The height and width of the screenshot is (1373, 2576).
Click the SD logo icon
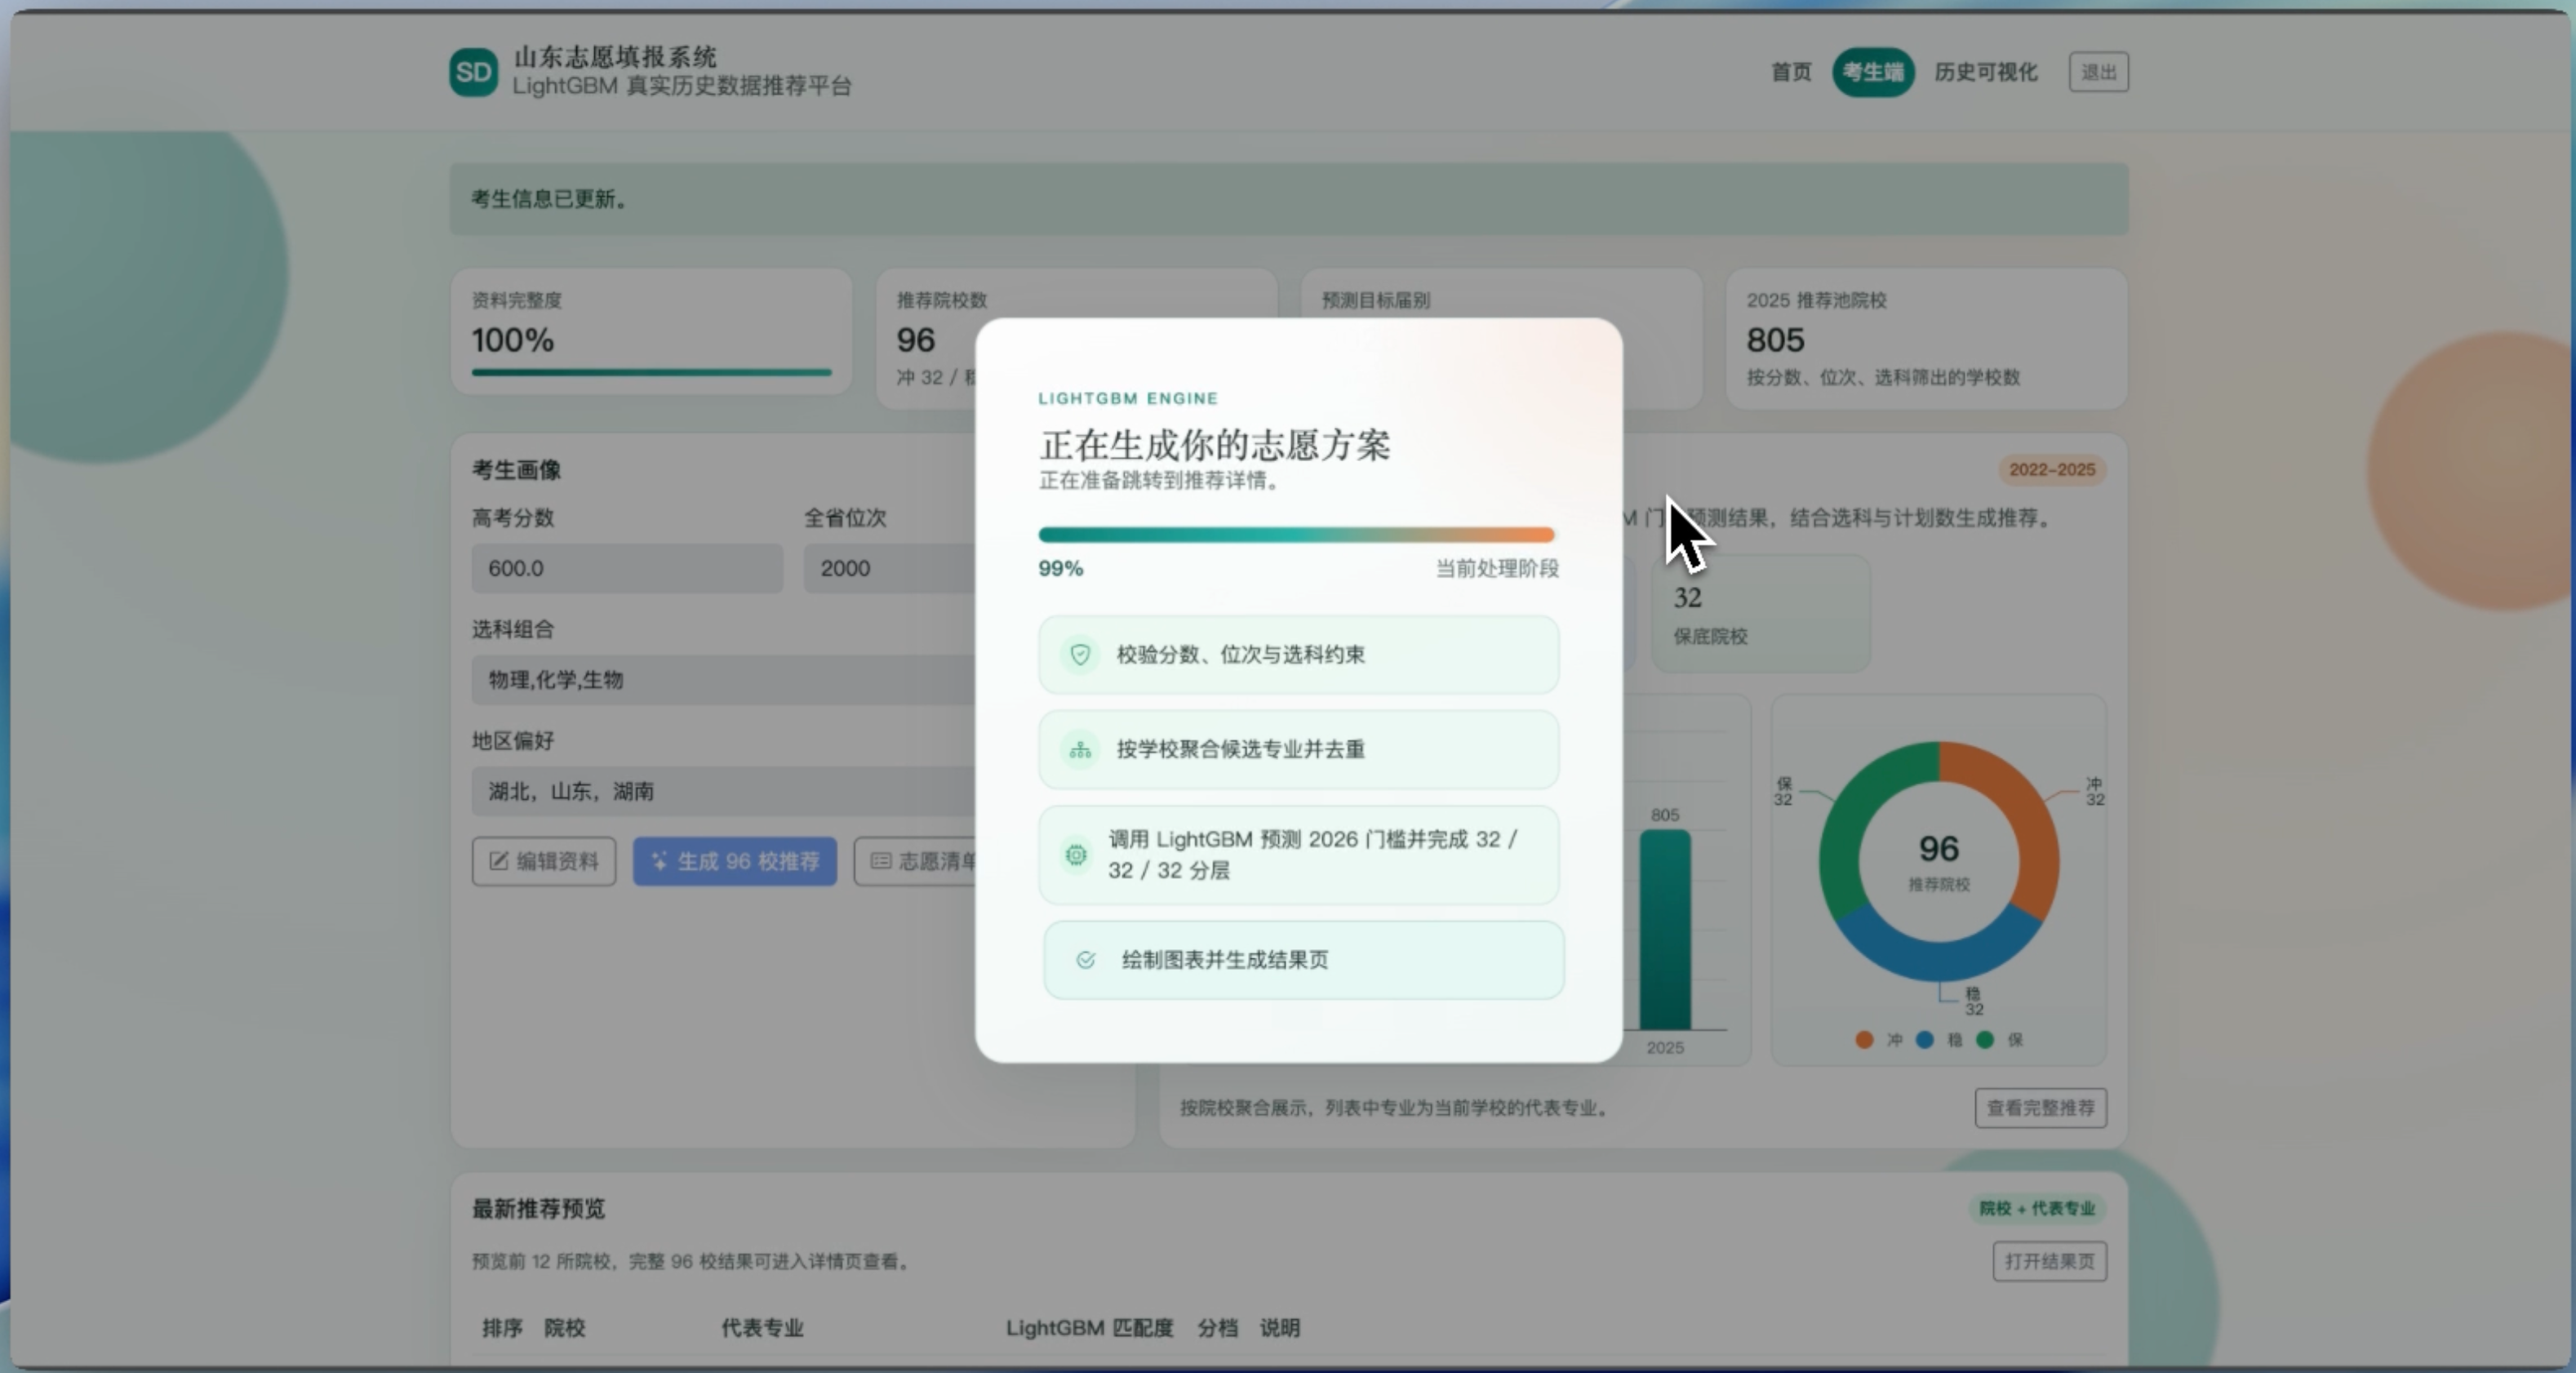pyautogui.click(x=473, y=72)
